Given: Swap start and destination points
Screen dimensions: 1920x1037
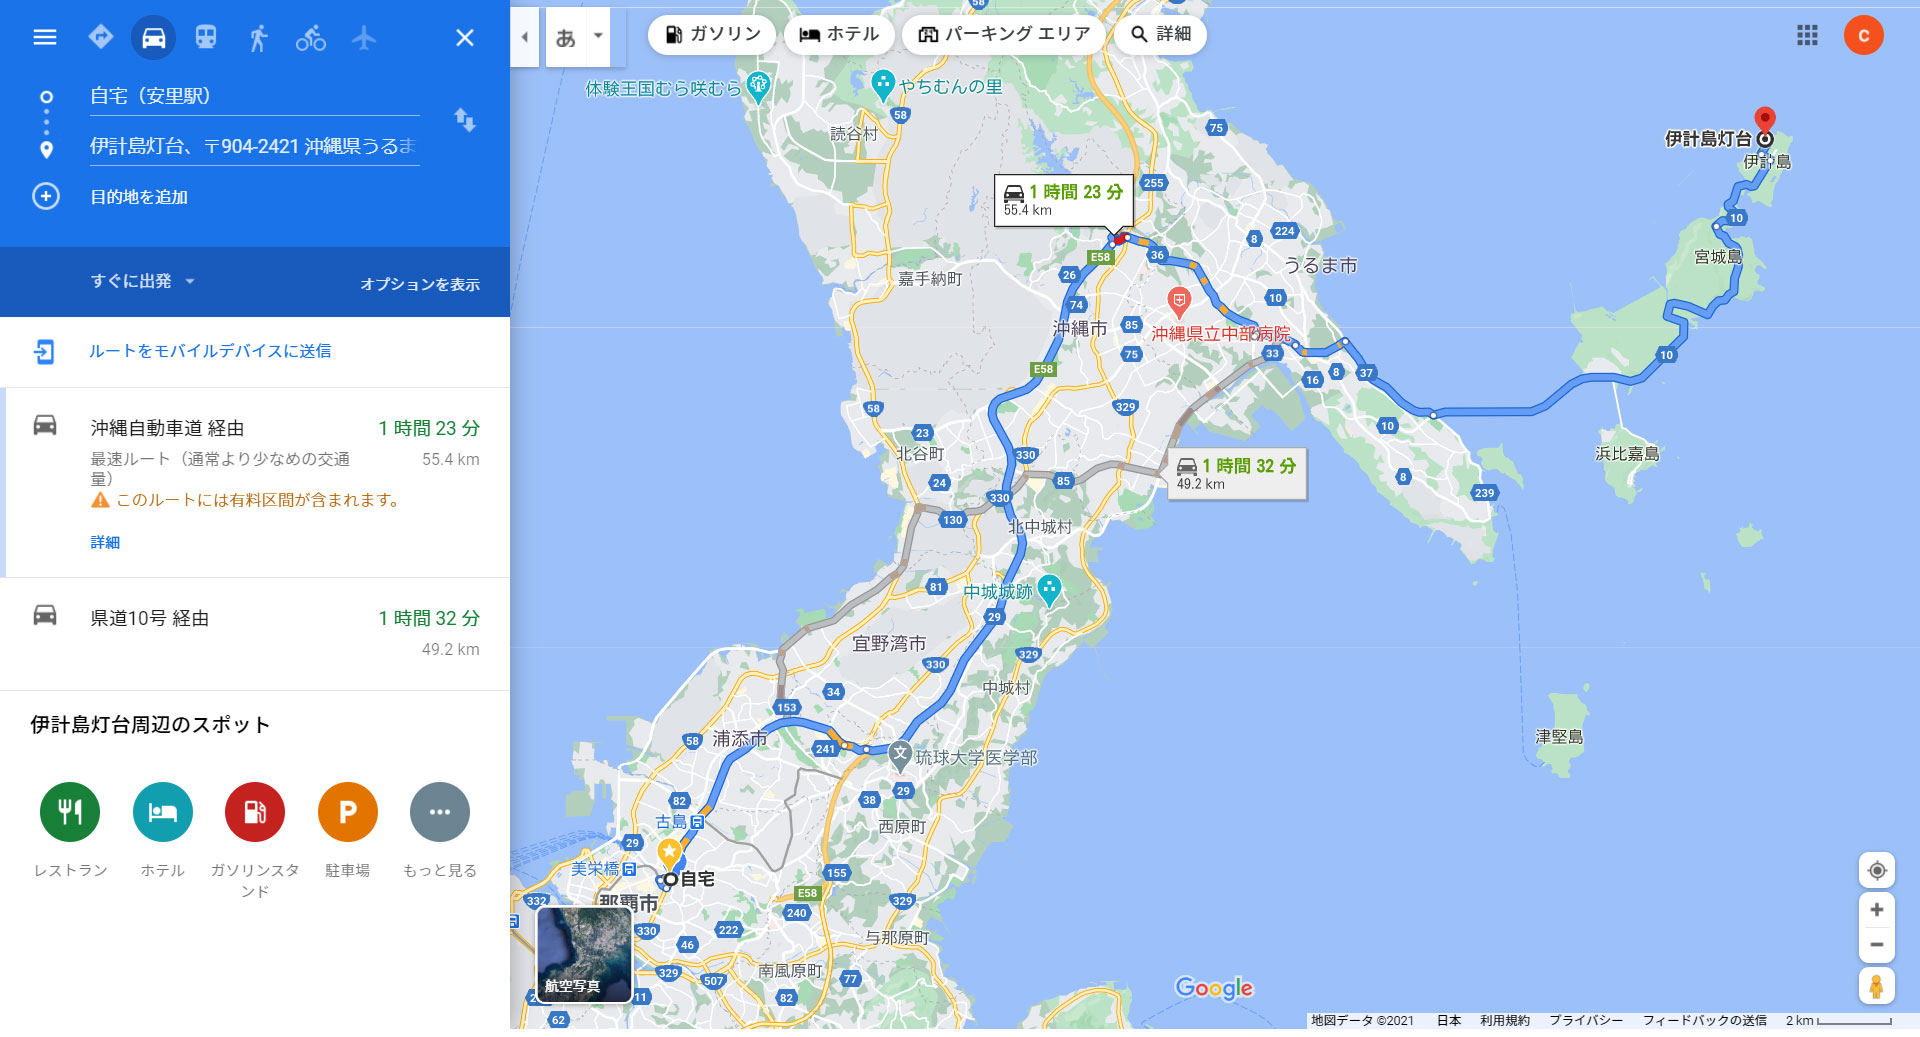Looking at the screenshot, I should (465, 120).
